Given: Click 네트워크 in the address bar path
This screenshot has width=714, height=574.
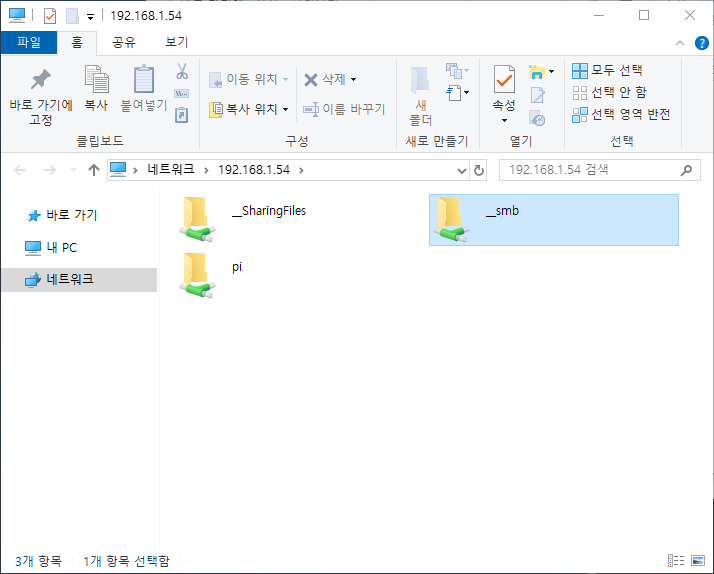Looking at the screenshot, I should tap(171, 170).
